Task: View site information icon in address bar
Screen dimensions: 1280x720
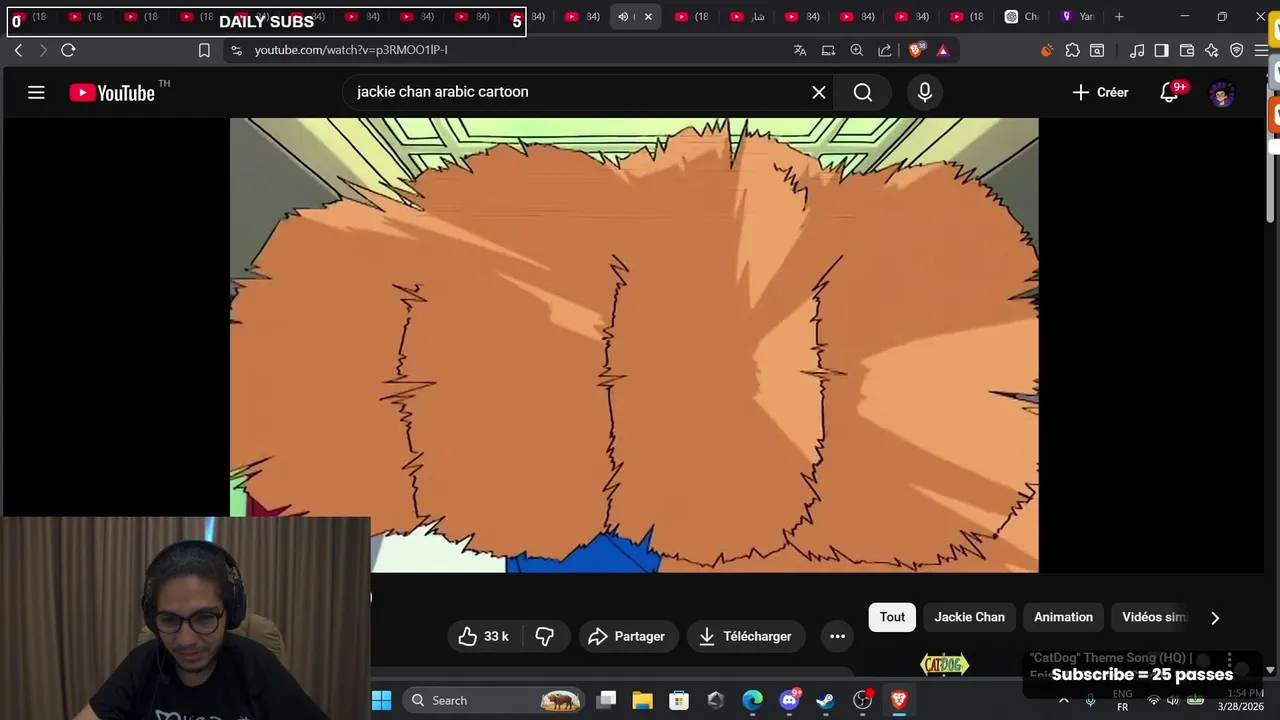Action: click(235, 50)
